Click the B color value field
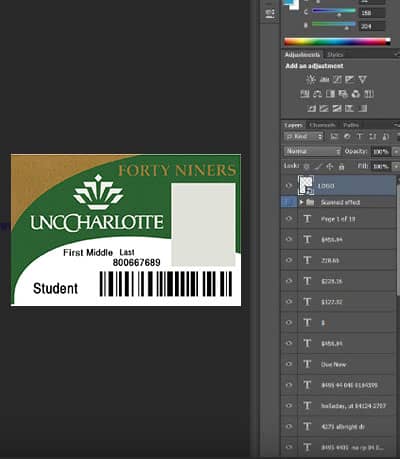The width and height of the screenshot is (400, 459). (x=372, y=26)
